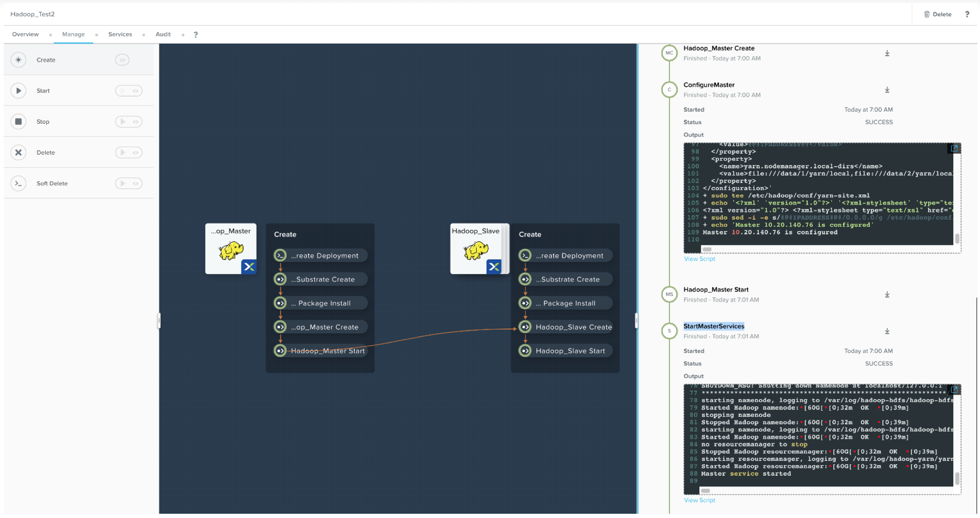This screenshot has width=980, height=518.
Task: Collapse the left action panel handle
Action: click(x=159, y=321)
